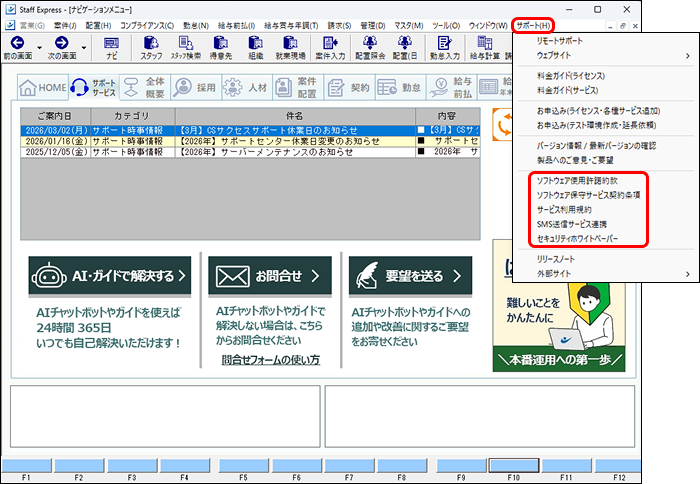The image size is (700, 484).
Task: Select お申込み(テスト環境作成・延長依頼)
Action: click(597, 125)
